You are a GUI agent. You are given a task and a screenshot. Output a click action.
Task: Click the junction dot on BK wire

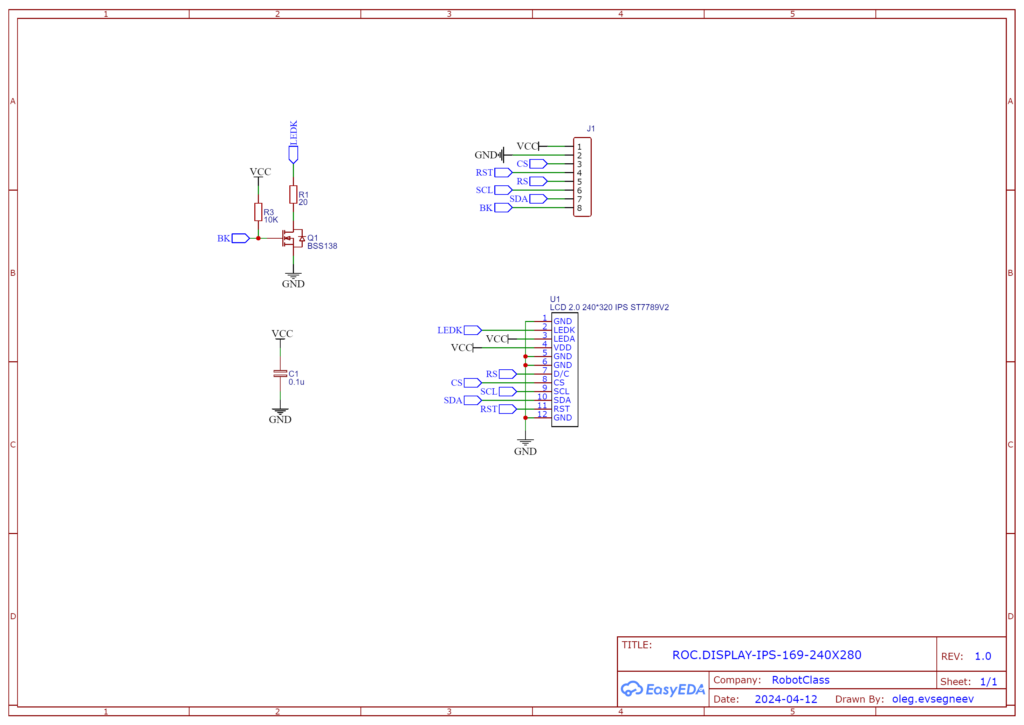259,238
